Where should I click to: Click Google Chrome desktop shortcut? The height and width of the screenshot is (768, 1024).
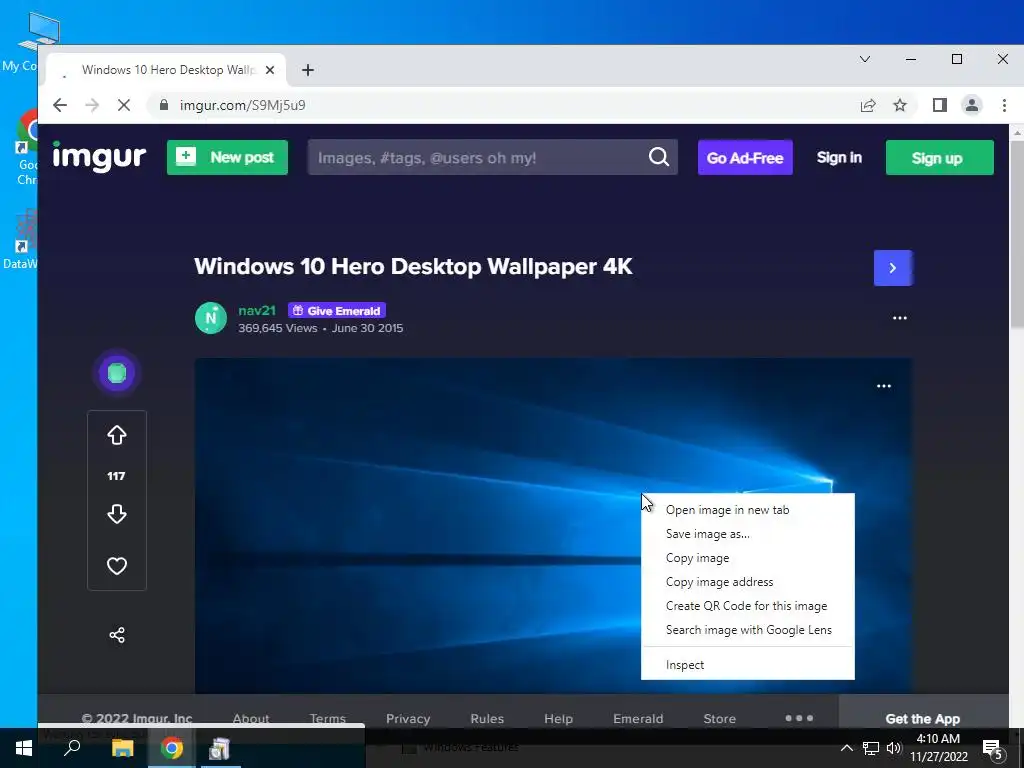coord(26,147)
